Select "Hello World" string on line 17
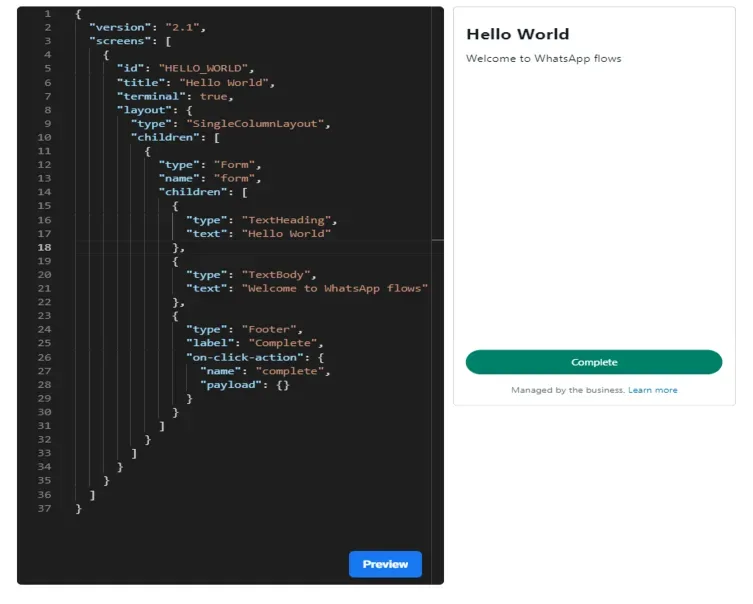753x604 pixels. 286,233
